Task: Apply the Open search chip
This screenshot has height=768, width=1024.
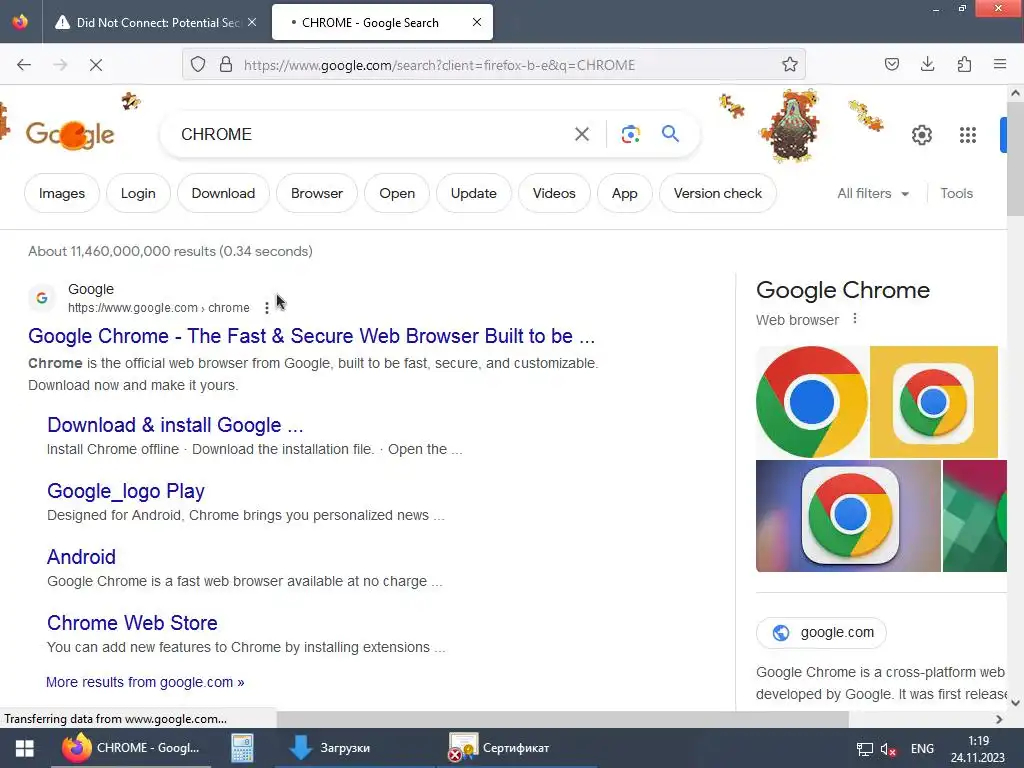Action: 397,193
